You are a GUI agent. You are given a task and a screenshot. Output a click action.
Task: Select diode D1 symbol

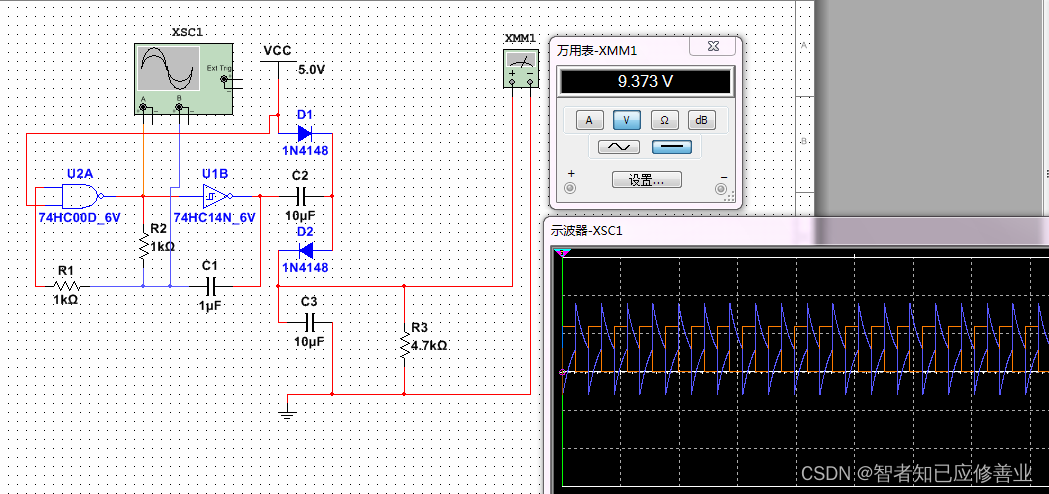304,133
